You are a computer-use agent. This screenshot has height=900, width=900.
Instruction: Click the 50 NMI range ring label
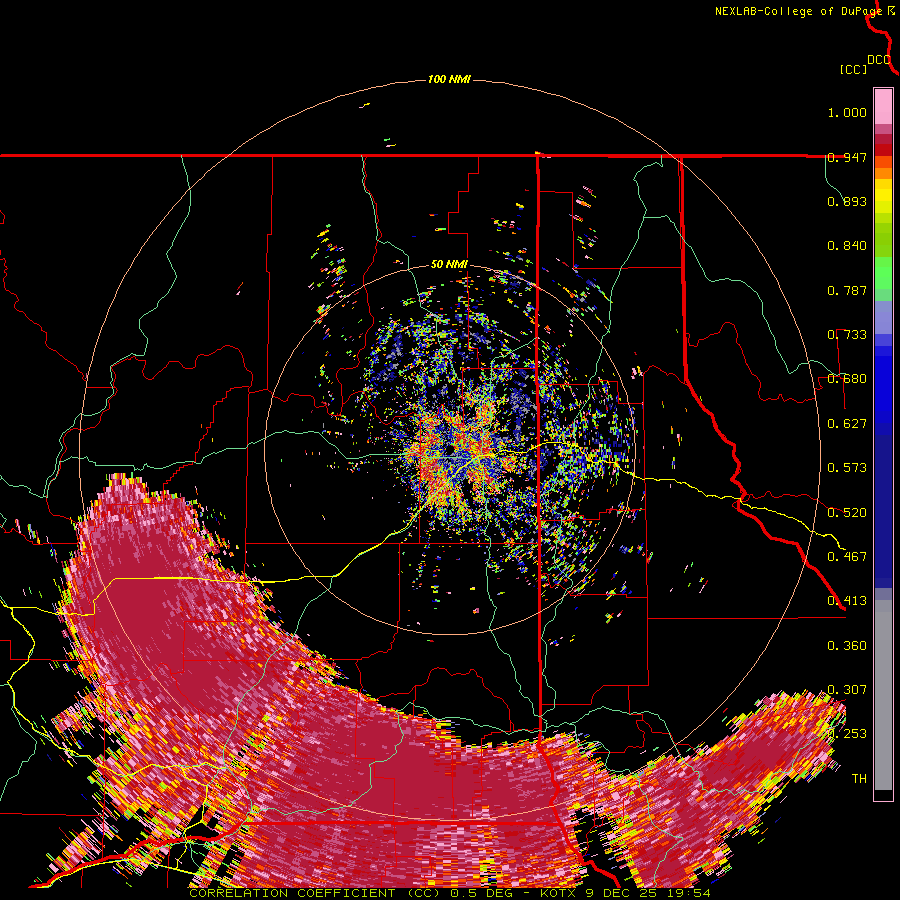(x=449, y=264)
